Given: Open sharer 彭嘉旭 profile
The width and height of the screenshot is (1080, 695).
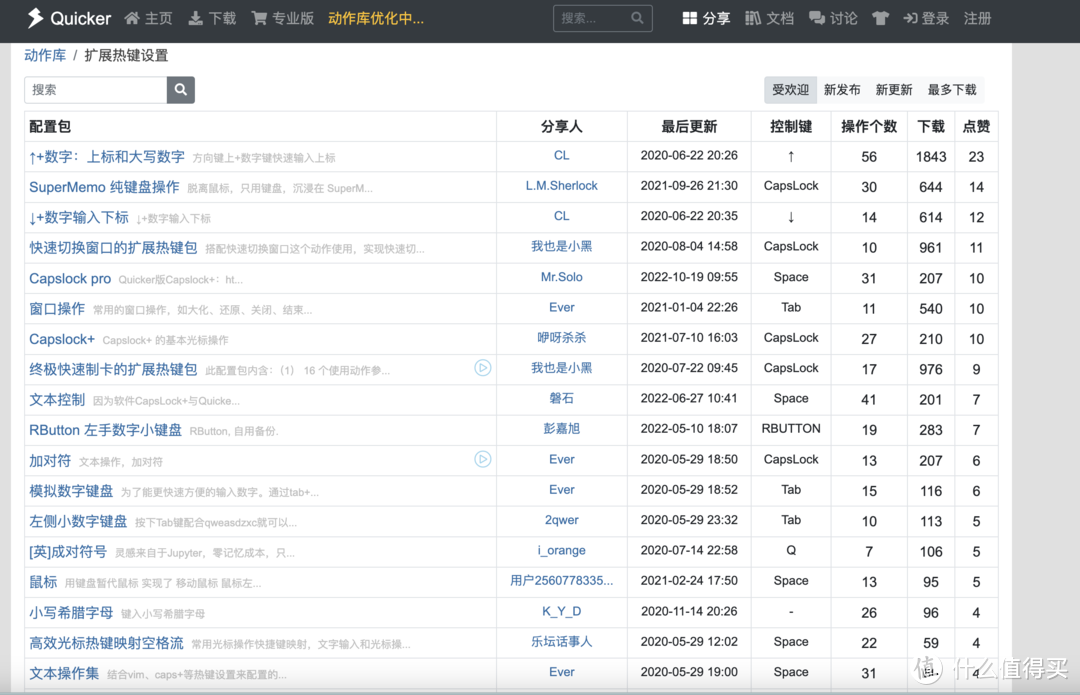Looking at the screenshot, I should coord(561,428).
